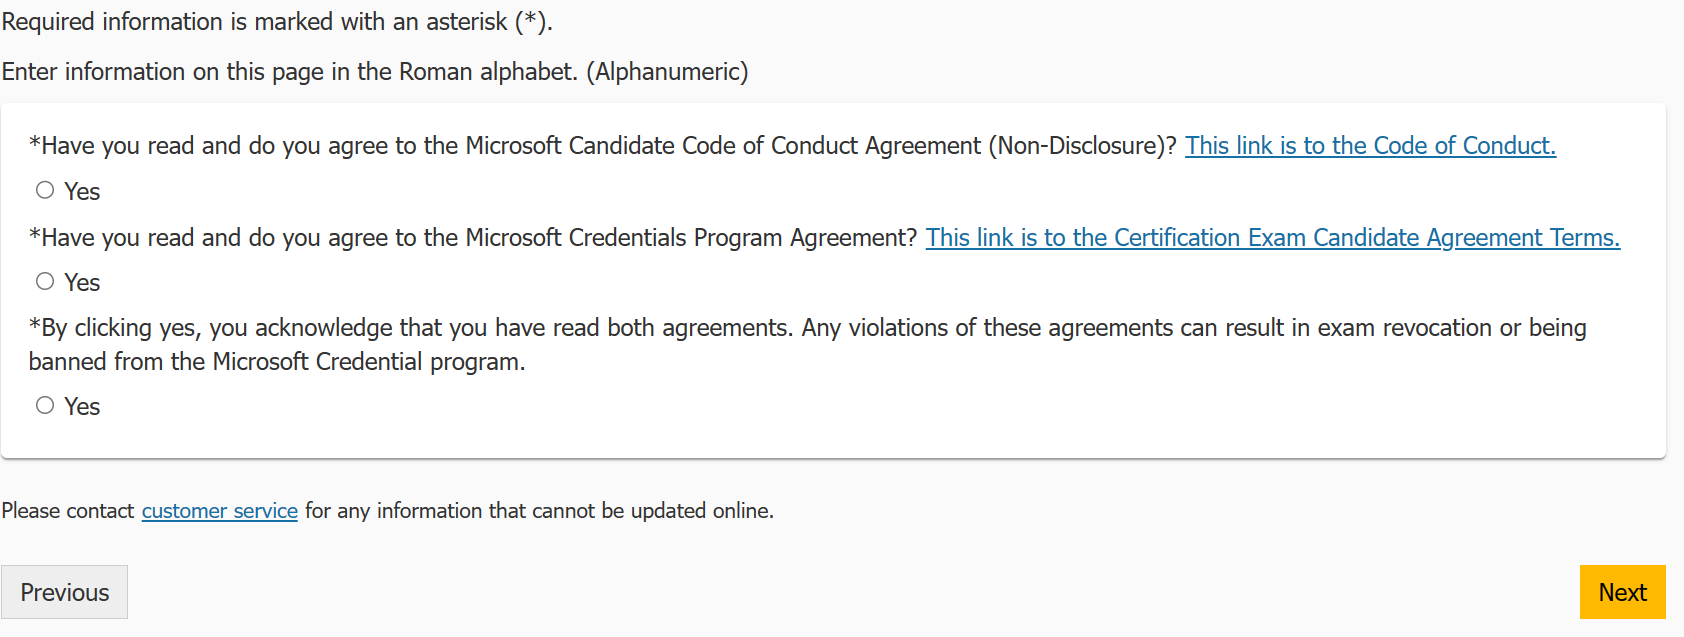Select Yes acknowledging you read both agreements
This screenshot has width=1684, height=637.
coord(44,405)
